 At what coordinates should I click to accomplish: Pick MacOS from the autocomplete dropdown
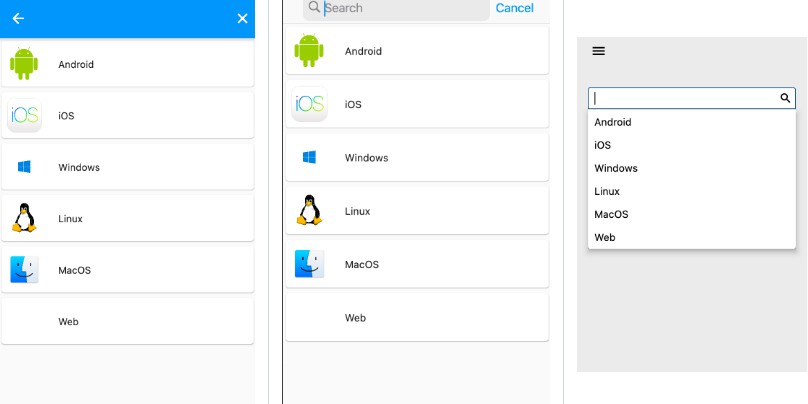[x=692, y=214]
